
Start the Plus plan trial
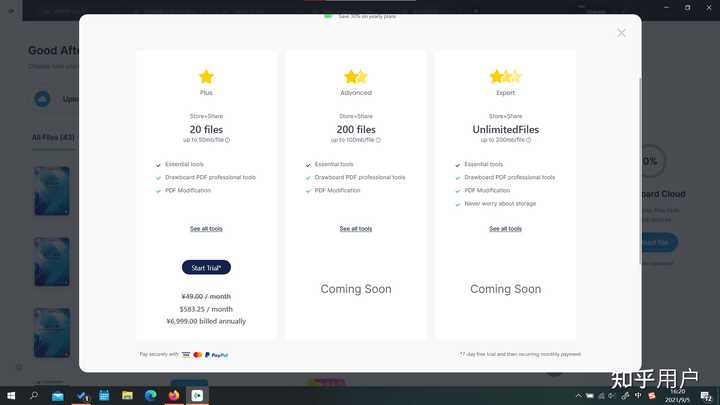click(206, 267)
